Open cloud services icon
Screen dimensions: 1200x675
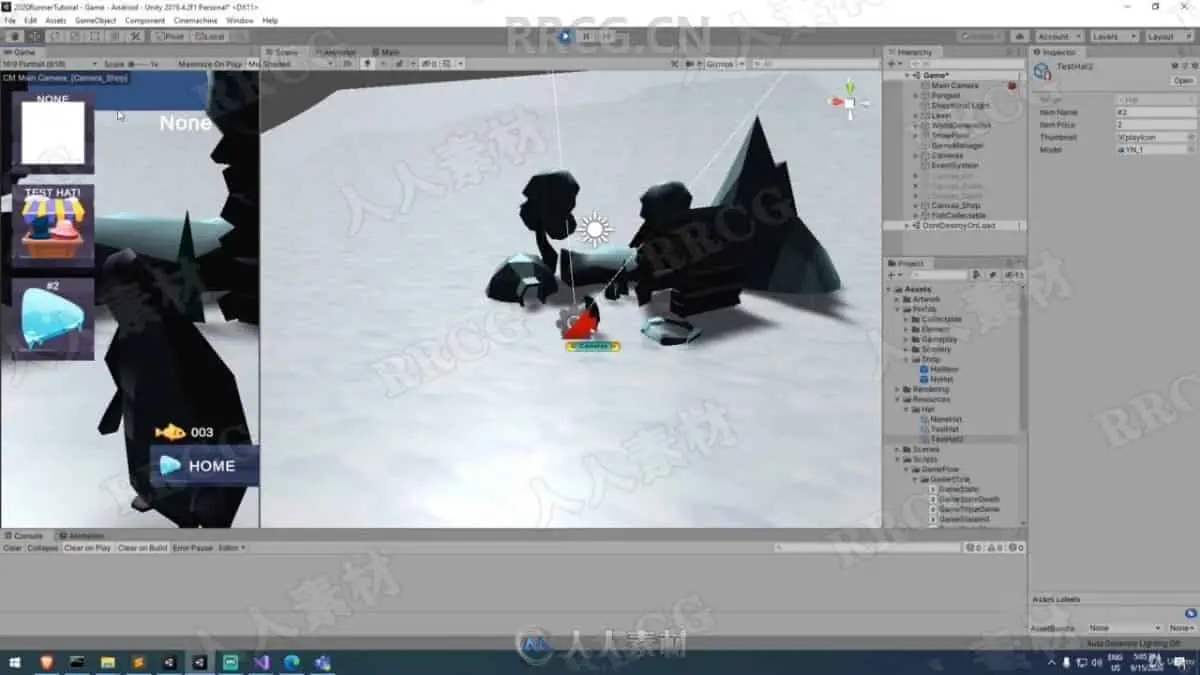coord(1021,36)
